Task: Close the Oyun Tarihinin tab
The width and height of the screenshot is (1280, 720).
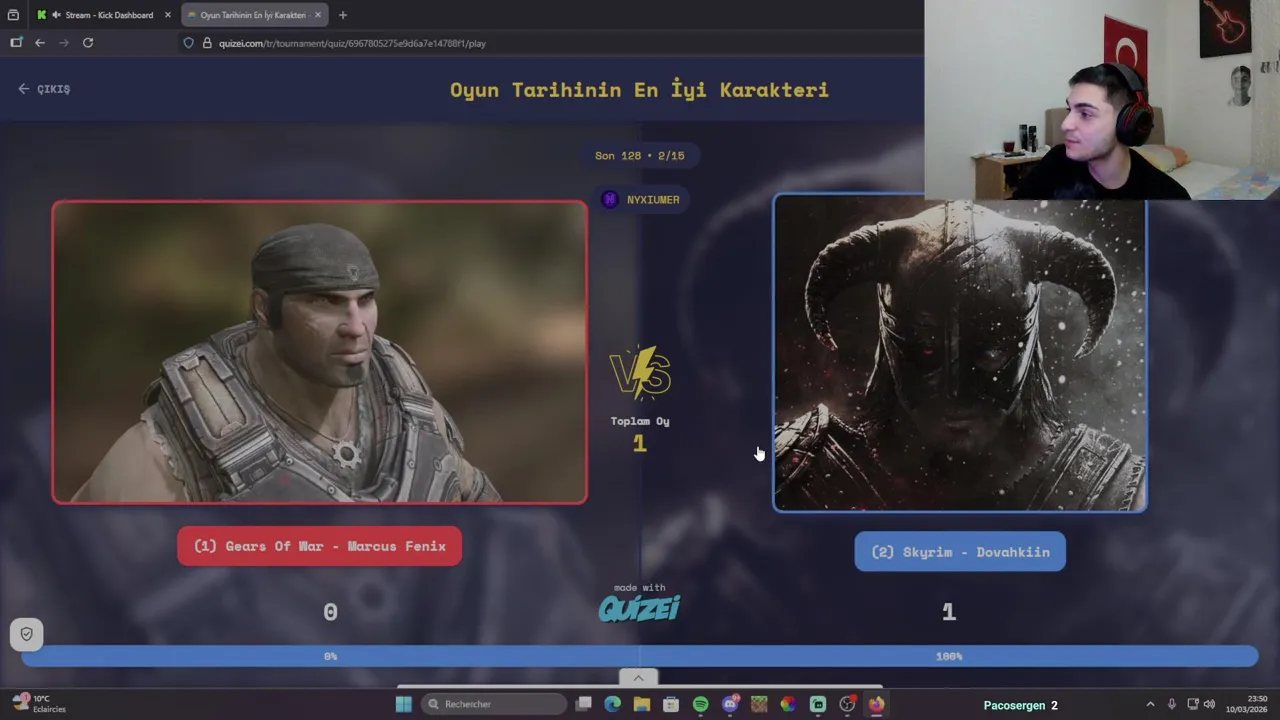Action: coord(318,15)
